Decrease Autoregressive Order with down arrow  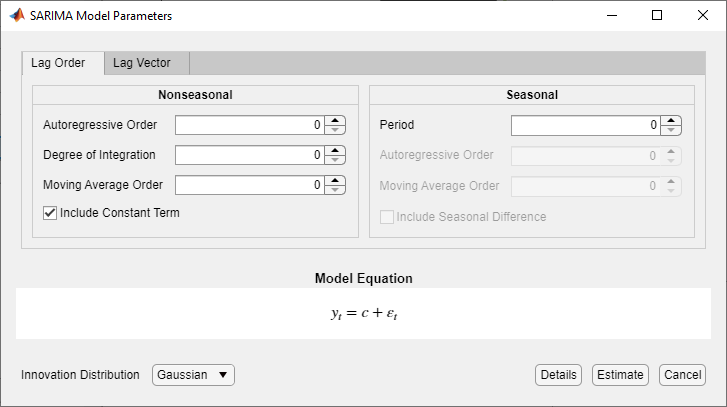point(335,130)
